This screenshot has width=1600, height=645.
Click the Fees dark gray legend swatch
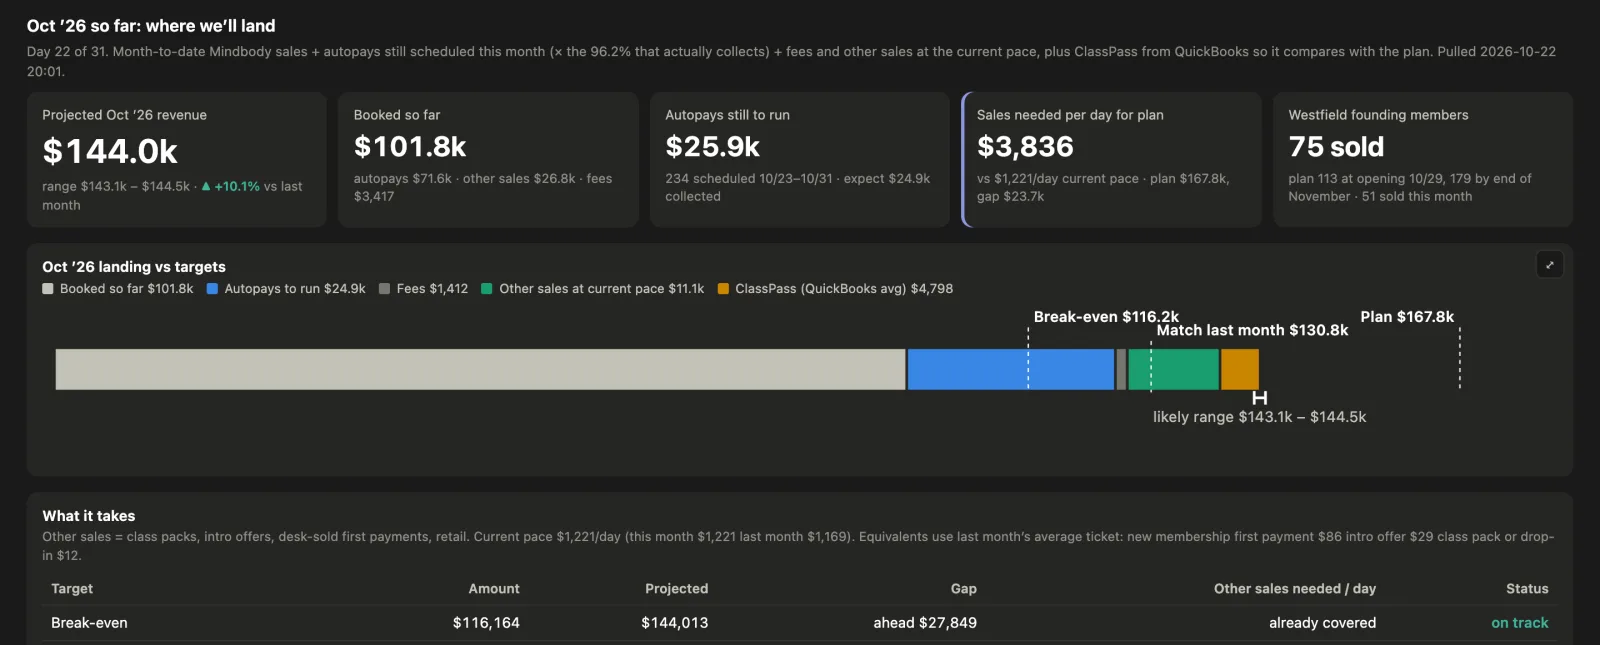(x=384, y=289)
